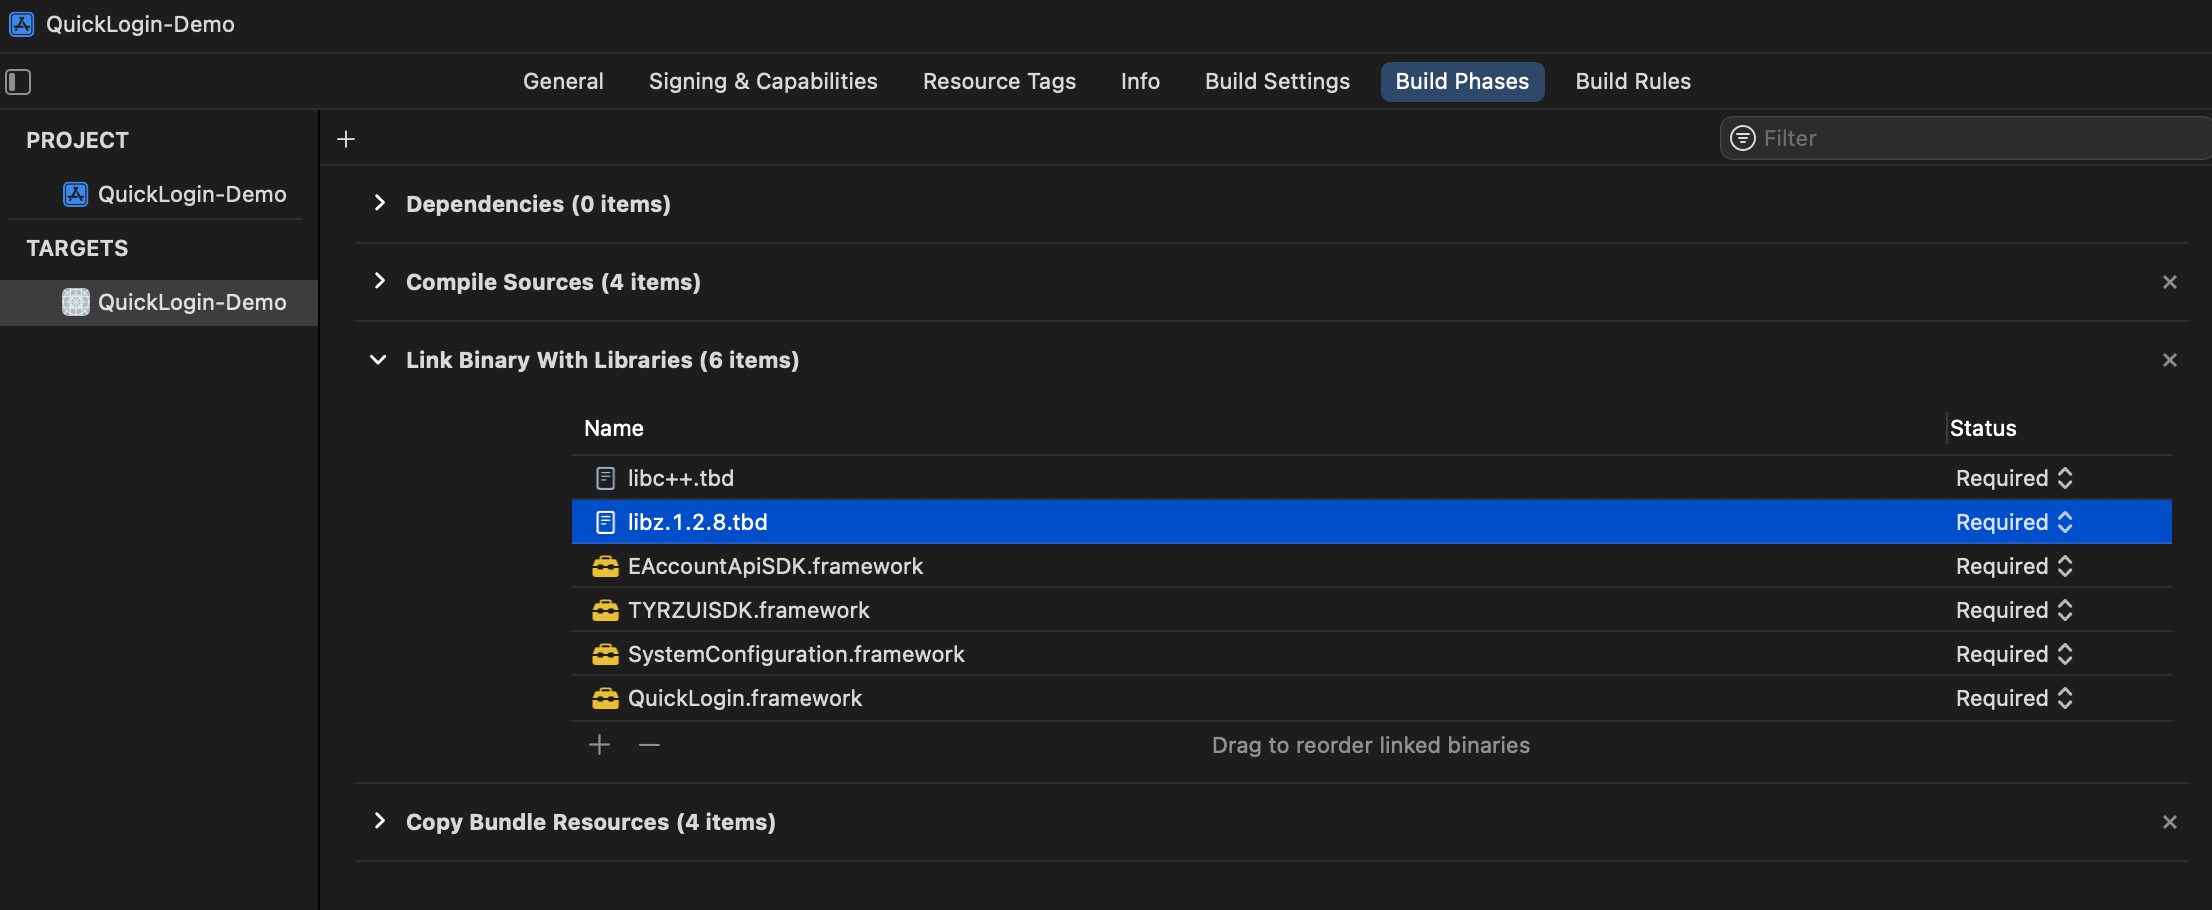This screenshot has height=910, width=2212.
Task: Click the QuickLogin-Demo project blueprint icon
Action: point(76,194)
